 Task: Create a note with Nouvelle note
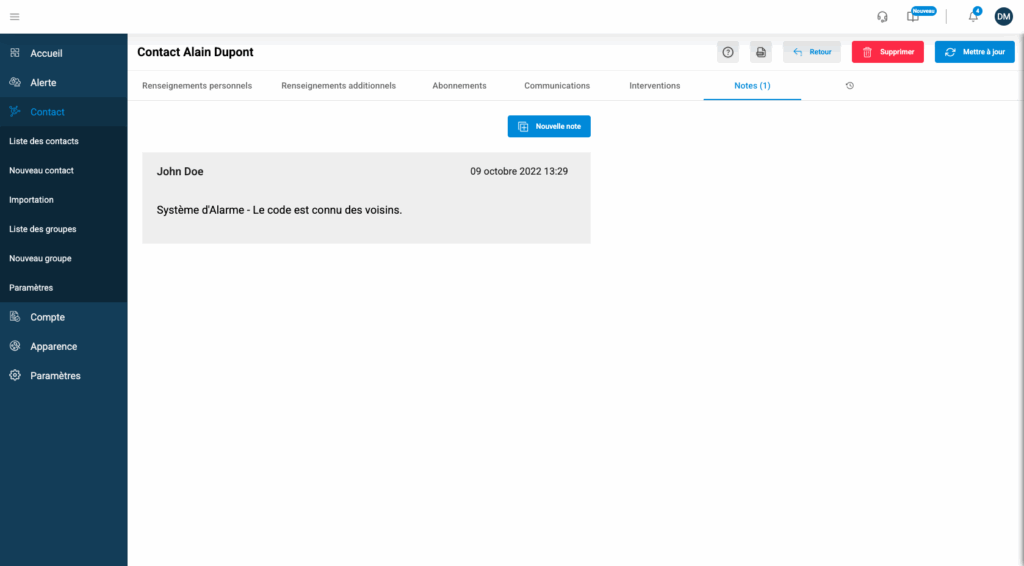[549, 127]
